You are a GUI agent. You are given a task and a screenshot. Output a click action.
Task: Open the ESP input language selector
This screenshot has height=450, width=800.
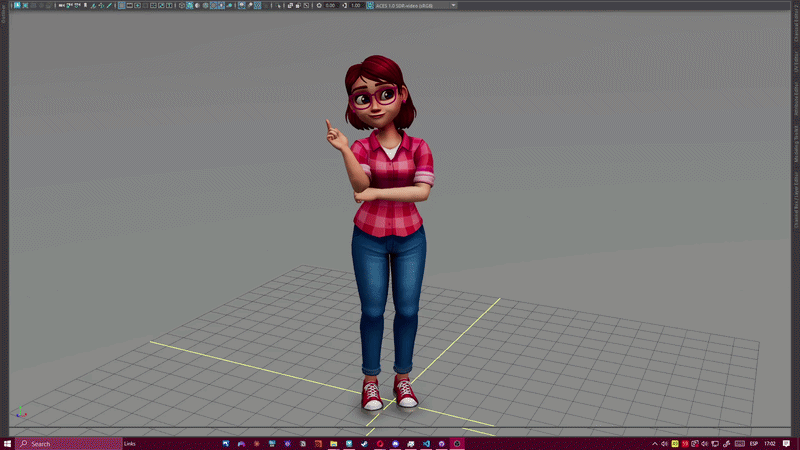click(753, 443)
